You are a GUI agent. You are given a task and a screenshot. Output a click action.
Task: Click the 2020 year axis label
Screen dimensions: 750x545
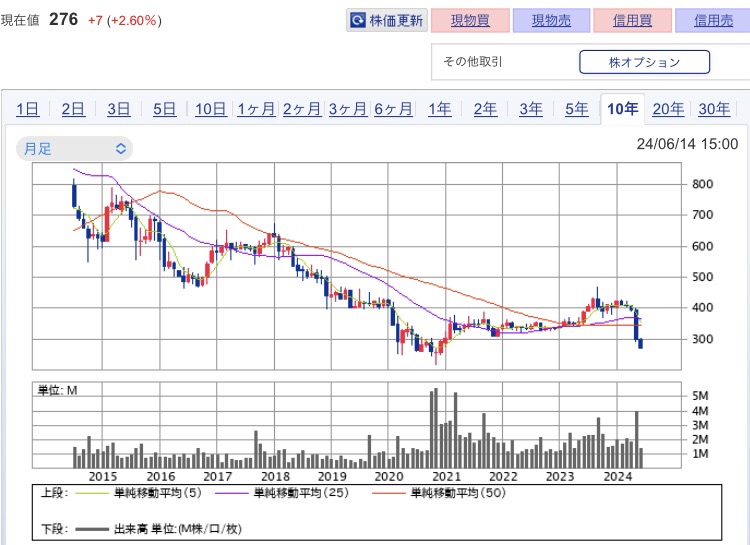pyautogui.click(x=389, y=477)
